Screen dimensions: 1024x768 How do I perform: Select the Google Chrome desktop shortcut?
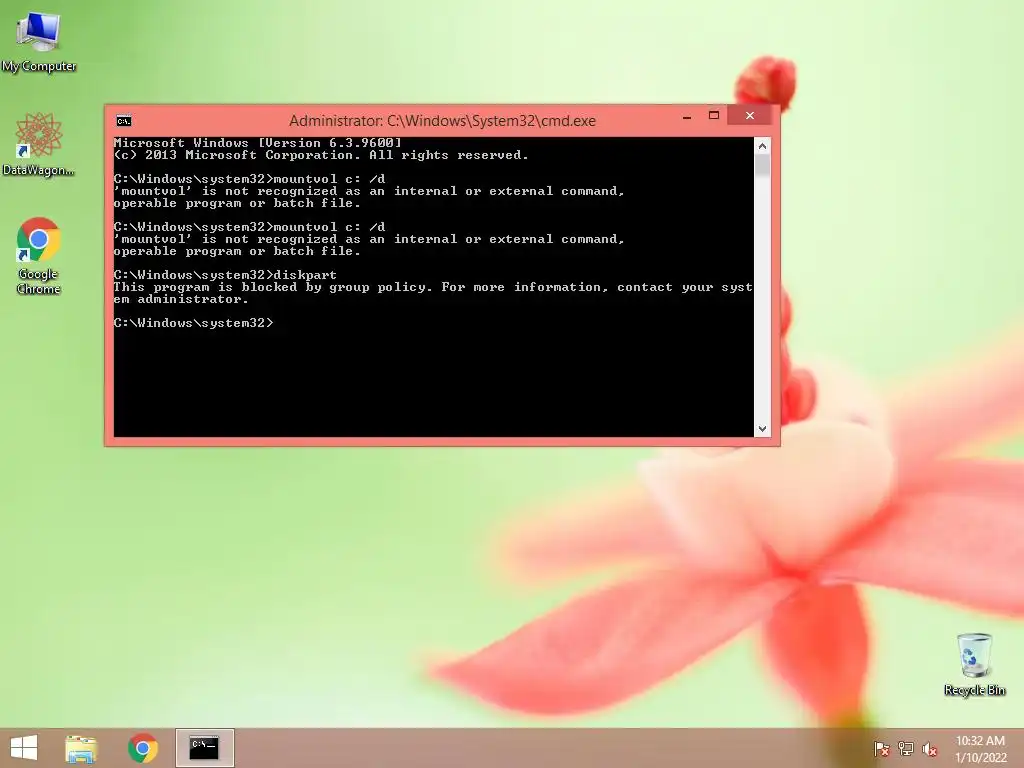(39, 255)
